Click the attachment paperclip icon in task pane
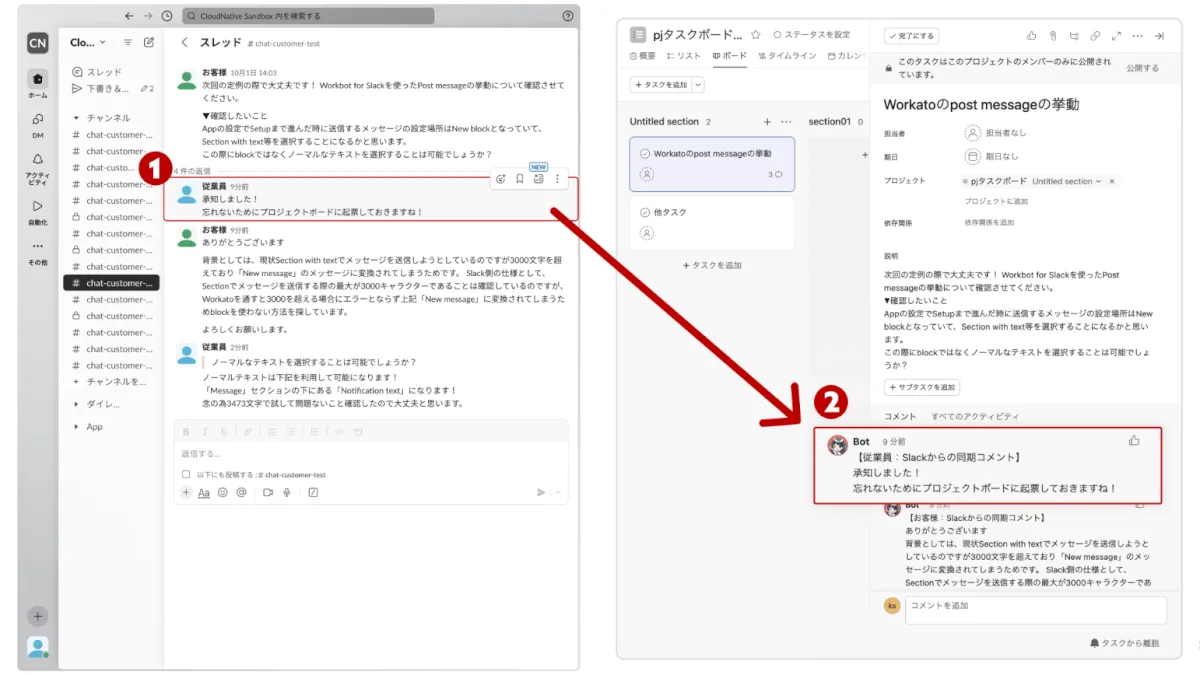Image resolution: width=1200 pixels, height=675 pixels. 1053,36
